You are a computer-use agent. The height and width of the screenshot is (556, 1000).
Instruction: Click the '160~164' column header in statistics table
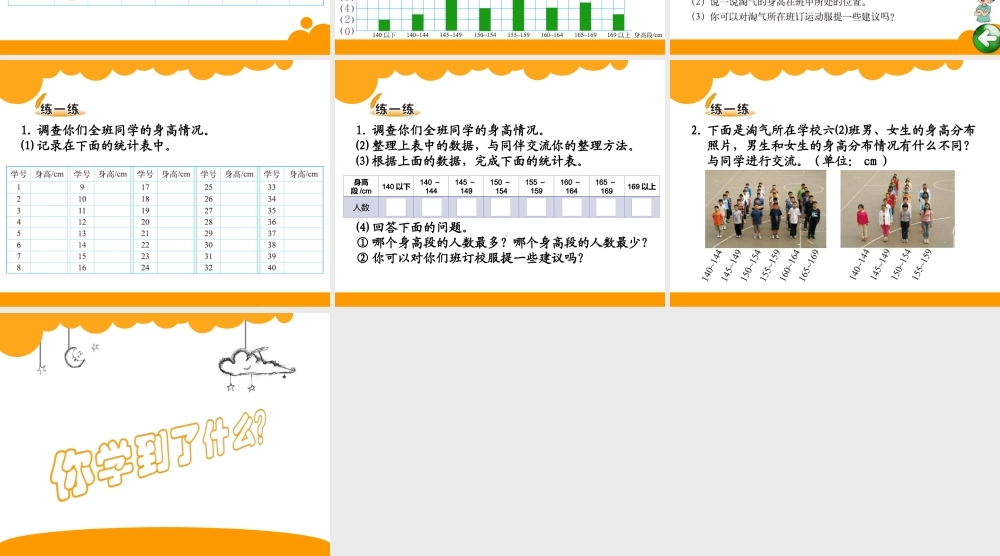coord(571,186)
